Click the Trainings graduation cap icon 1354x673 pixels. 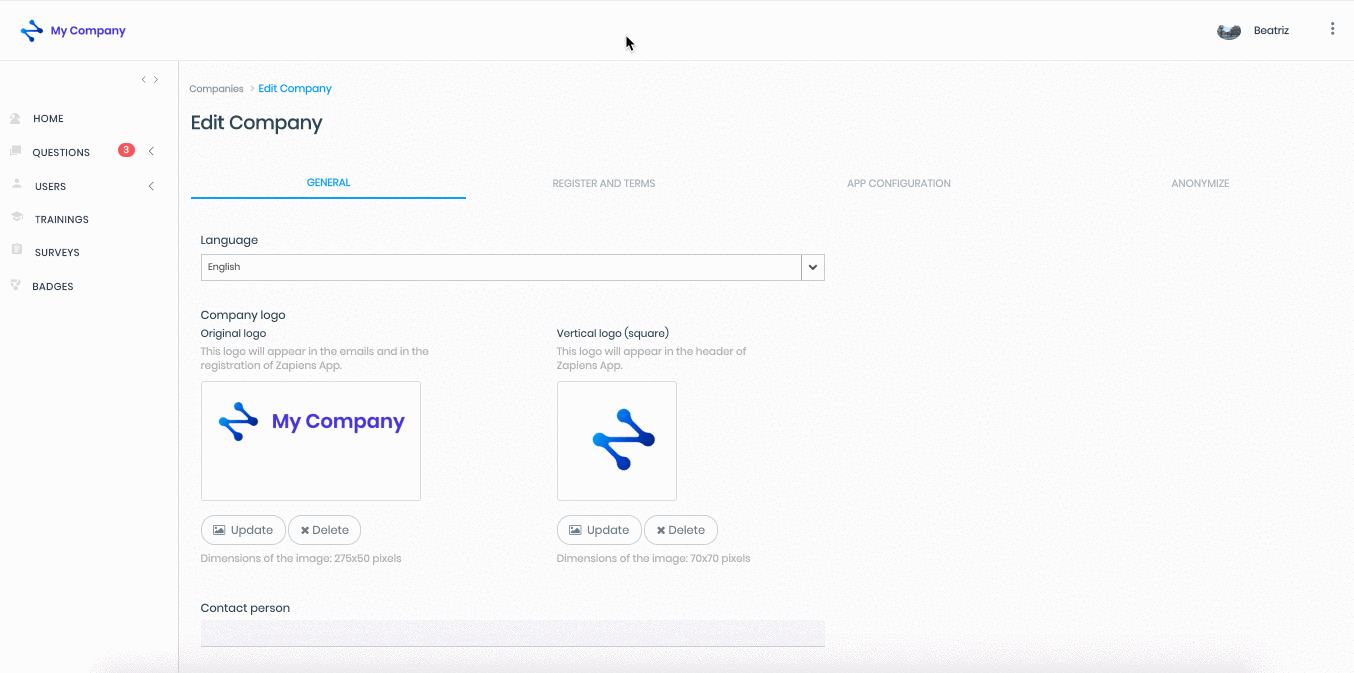[x=16, y=218]
